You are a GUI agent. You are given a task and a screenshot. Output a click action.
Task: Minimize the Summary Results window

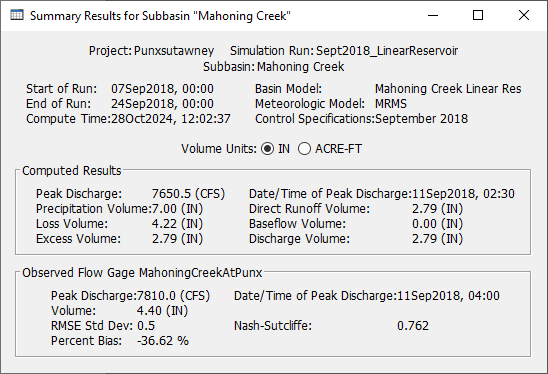(433, 15)
